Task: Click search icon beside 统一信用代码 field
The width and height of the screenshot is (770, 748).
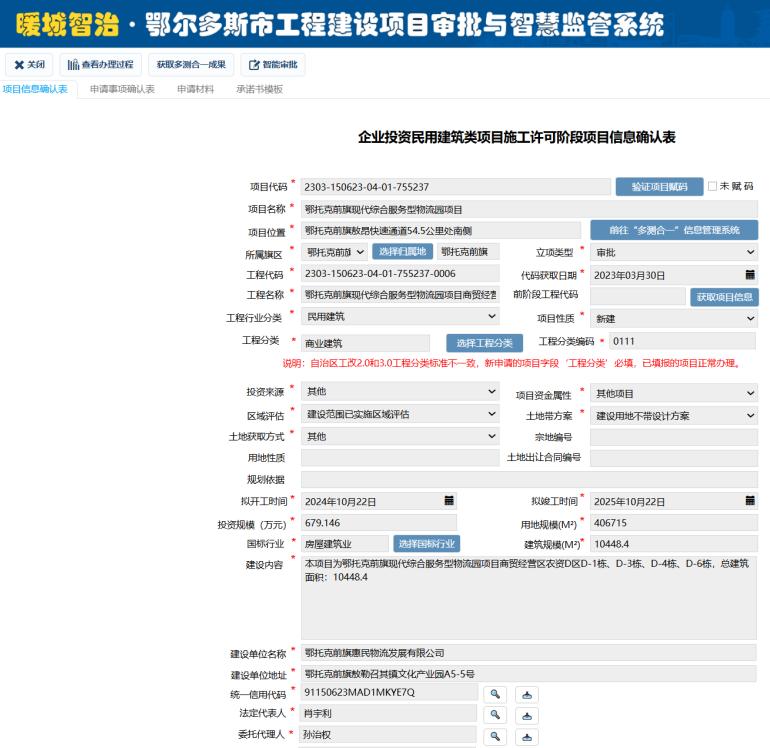Action: tap(496, 693)
